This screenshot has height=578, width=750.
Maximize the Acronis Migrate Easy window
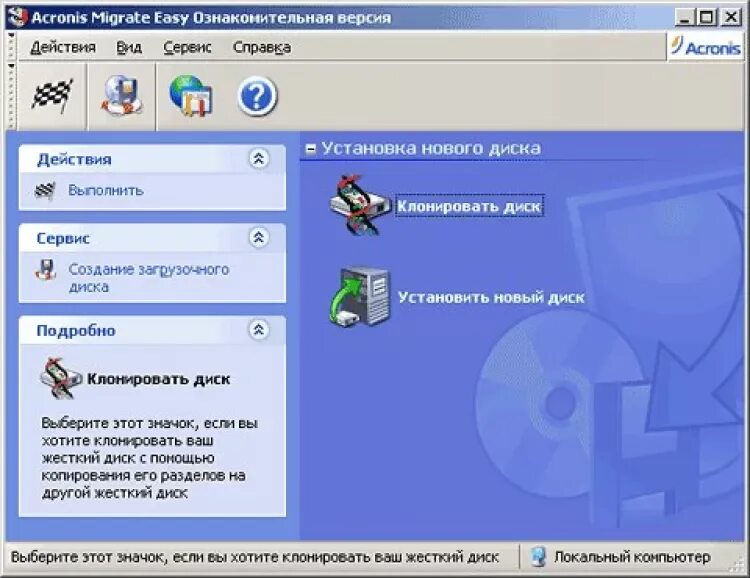(x=707, y=18)
